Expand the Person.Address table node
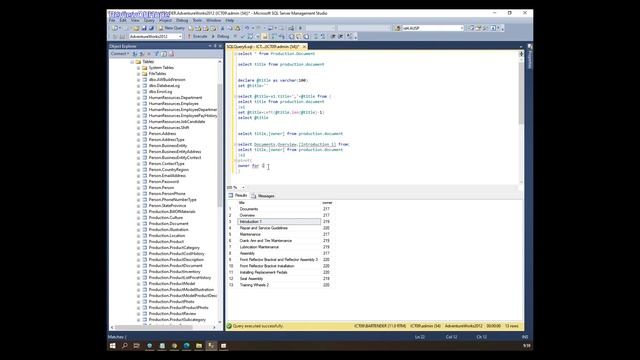The width and height of the screenshot is (640, 360). point(138,134)
